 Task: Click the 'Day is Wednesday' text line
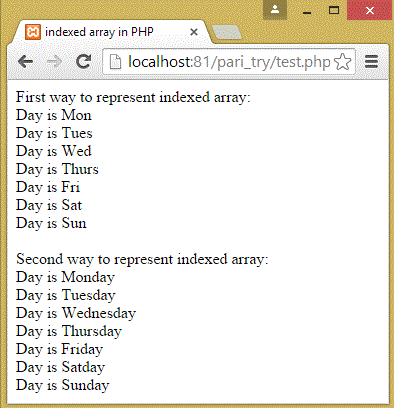pos(76,313)
